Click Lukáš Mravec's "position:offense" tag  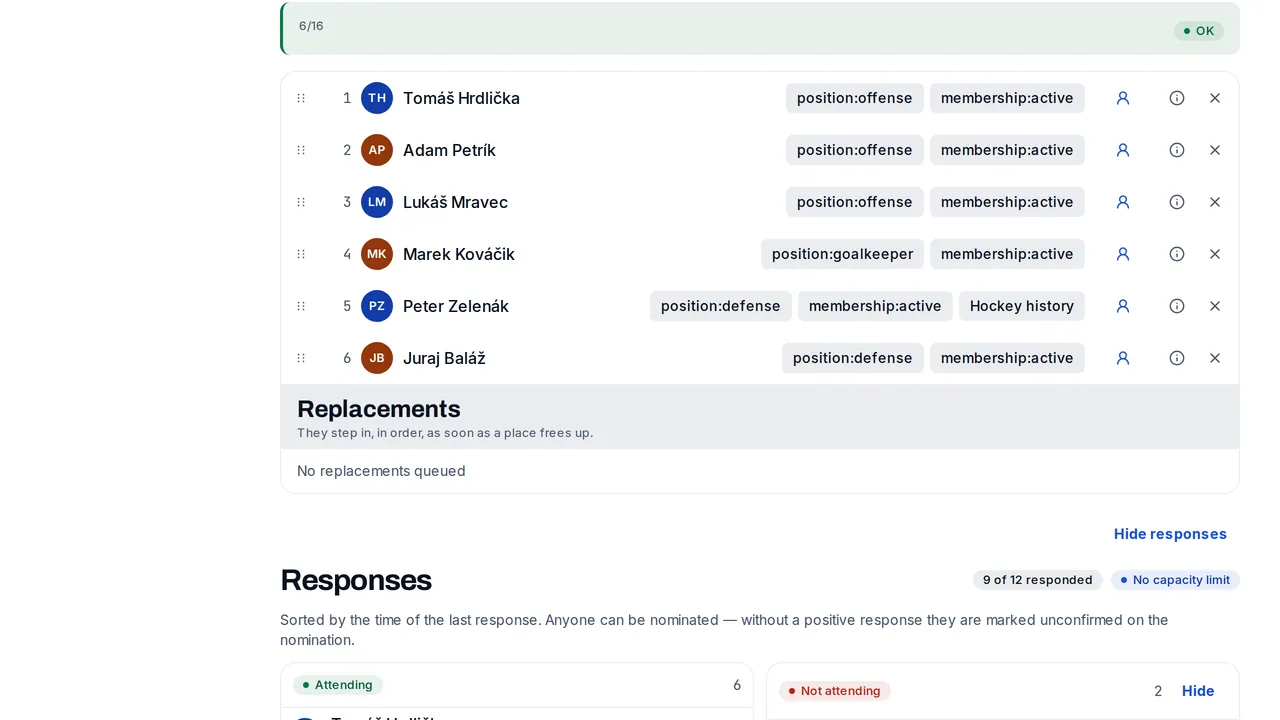(x=855, y=202)
